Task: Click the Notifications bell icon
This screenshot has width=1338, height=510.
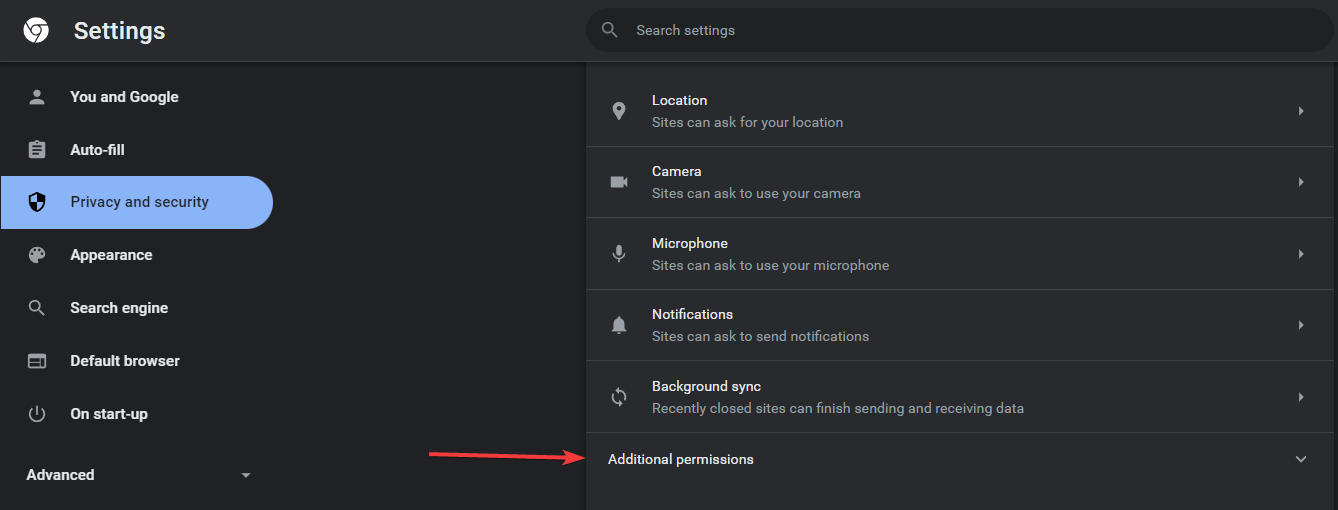Action: tap(619, 325)
